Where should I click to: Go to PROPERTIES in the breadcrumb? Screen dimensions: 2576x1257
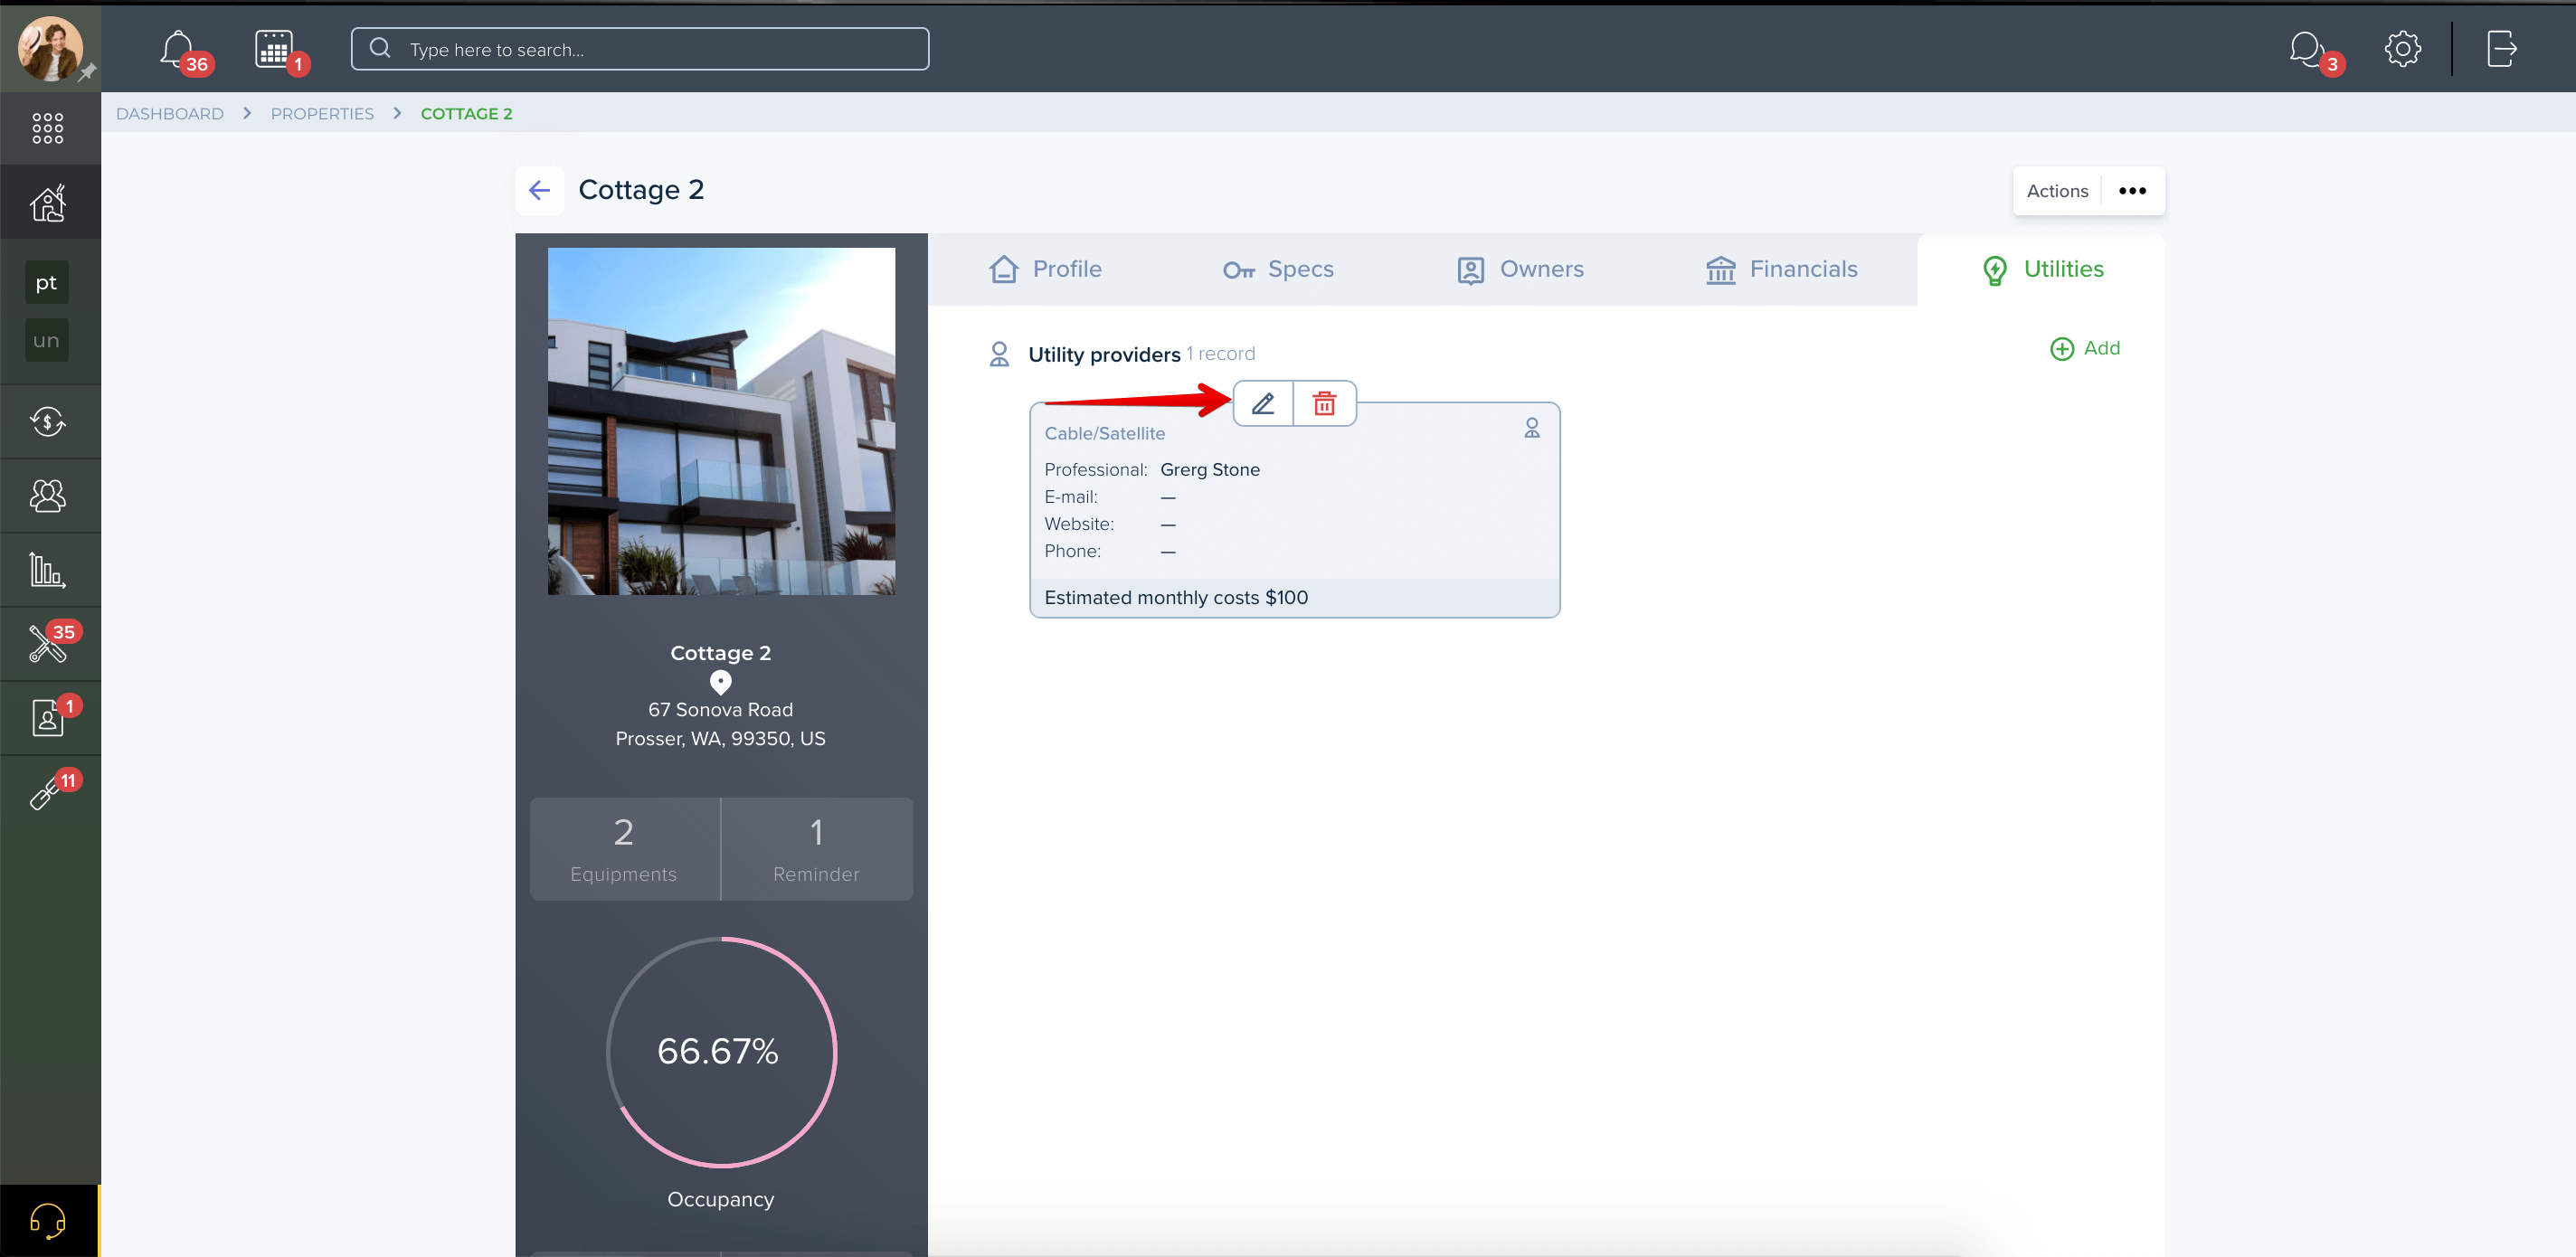coord(322,113)
